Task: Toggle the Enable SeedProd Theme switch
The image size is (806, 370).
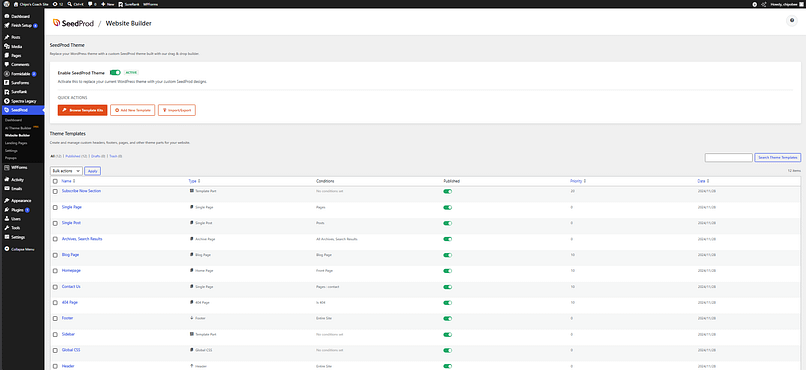Action: (115, 72)
